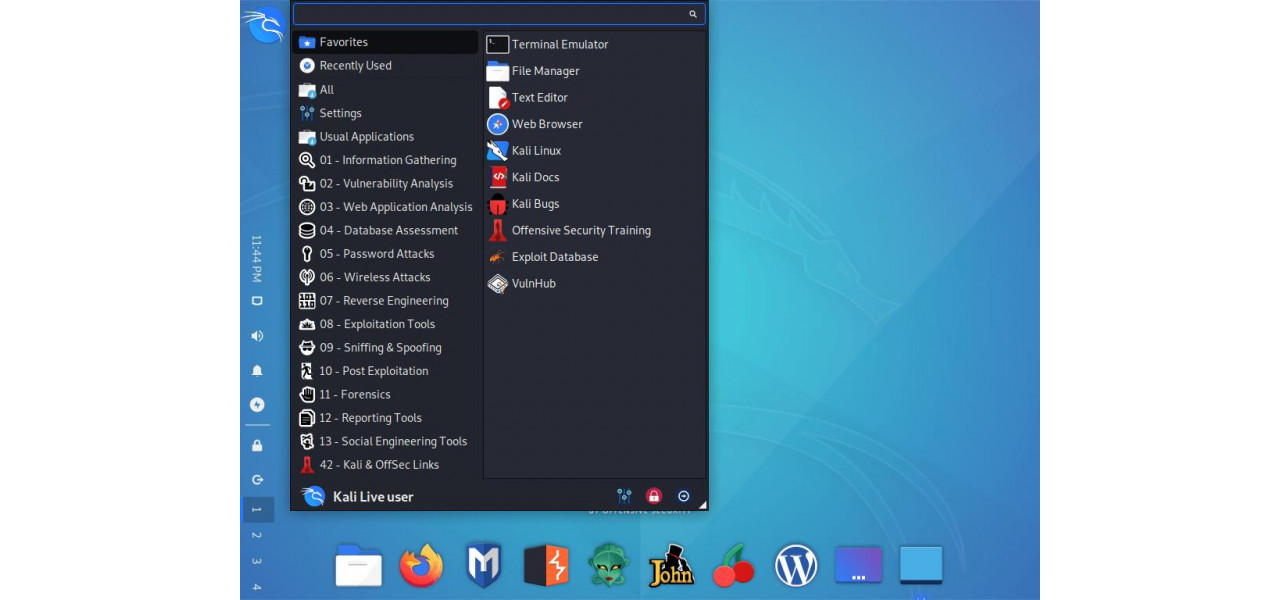The height and width of the screenshot is (600, 1280).
Task: Click the blue desktop dock icon
Action: pos(921,565)
